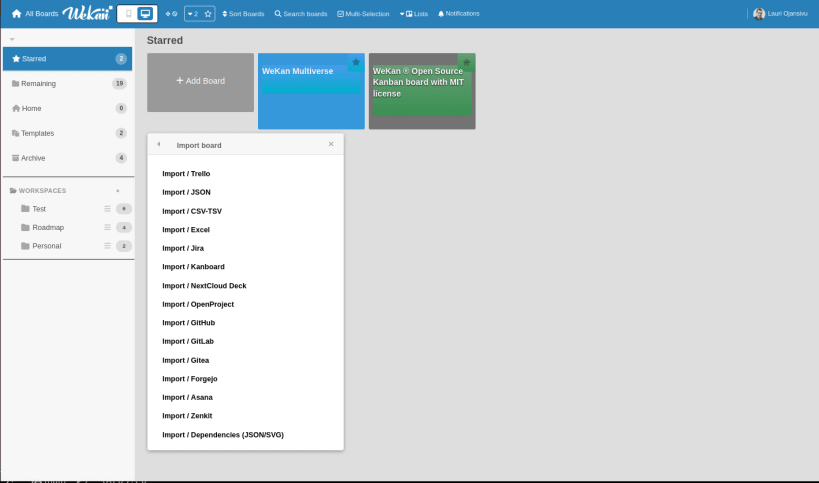The height and width of the screenshot is (483, 819).
Task: Select Starred in the sidebar
Action: (x=67, y=58)
